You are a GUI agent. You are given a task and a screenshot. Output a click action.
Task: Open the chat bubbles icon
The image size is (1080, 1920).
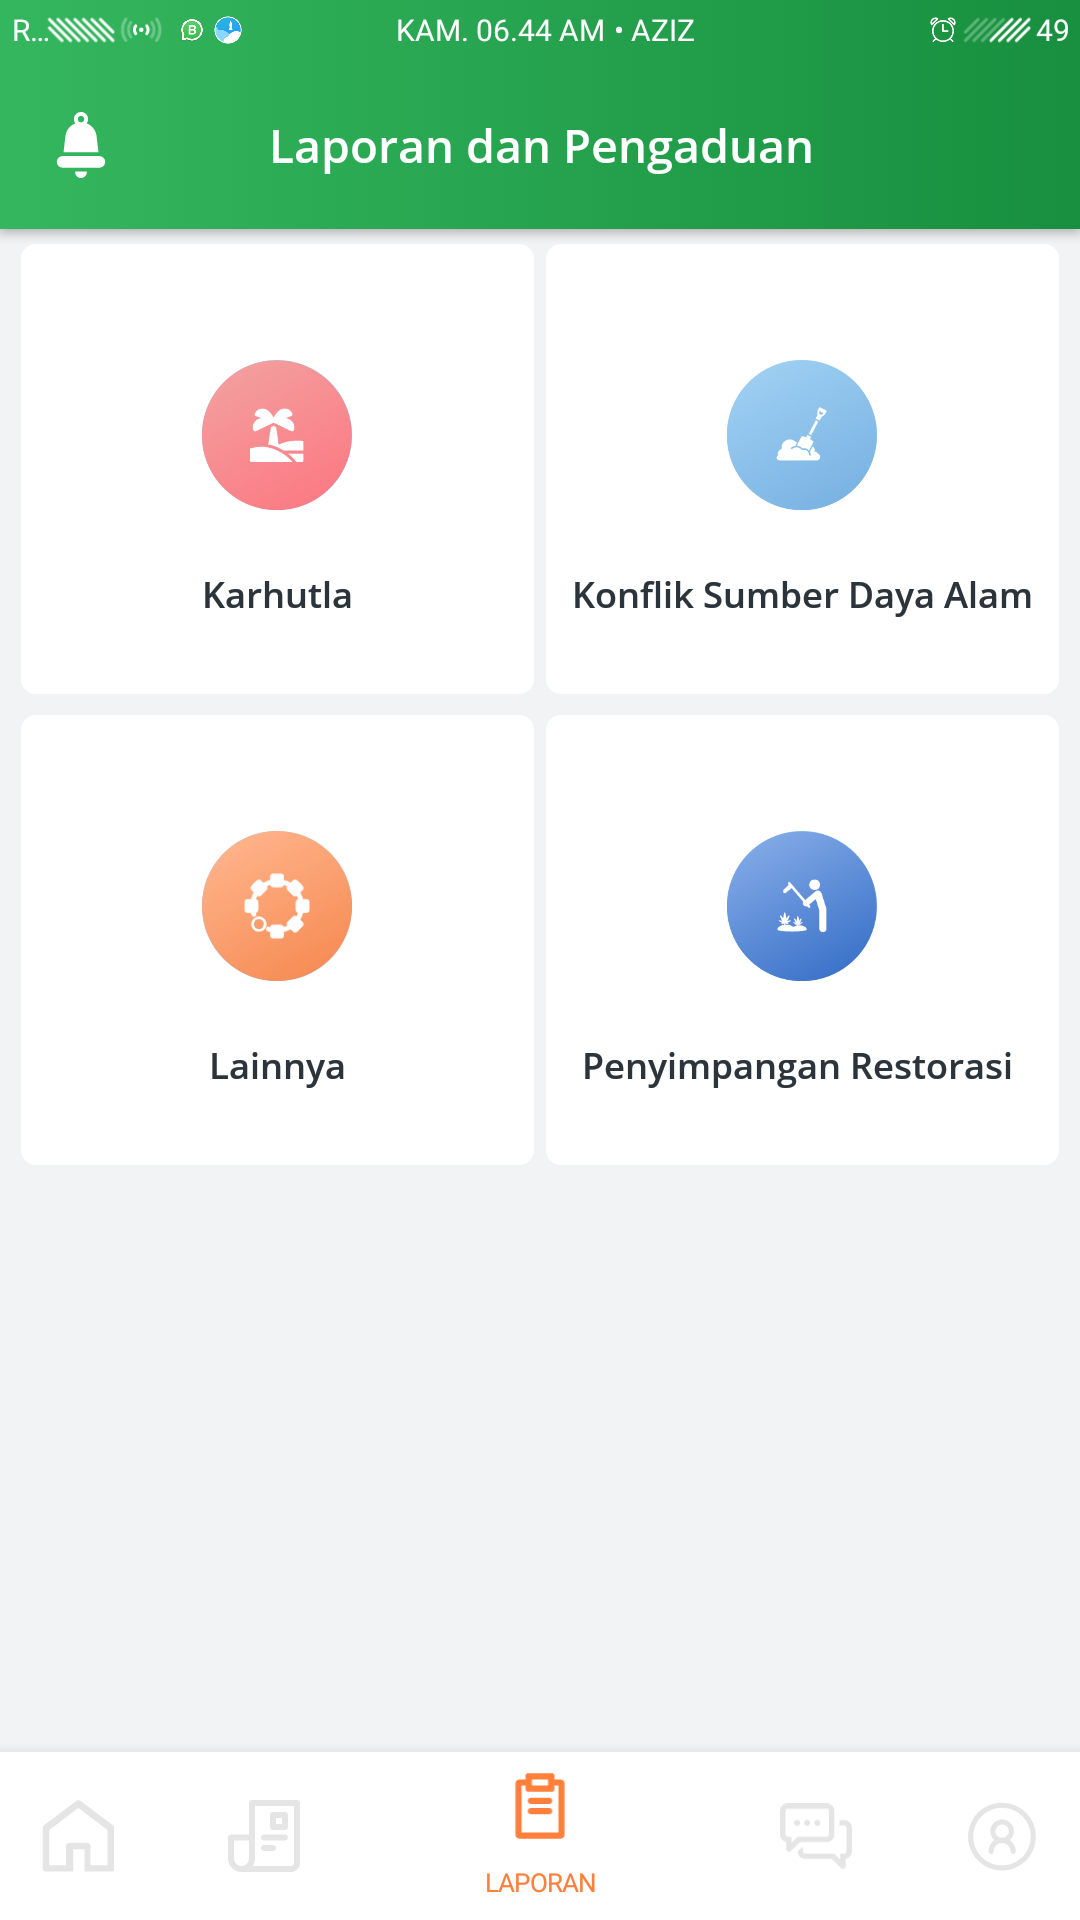pyautogui.click(x=816, y=1836)
